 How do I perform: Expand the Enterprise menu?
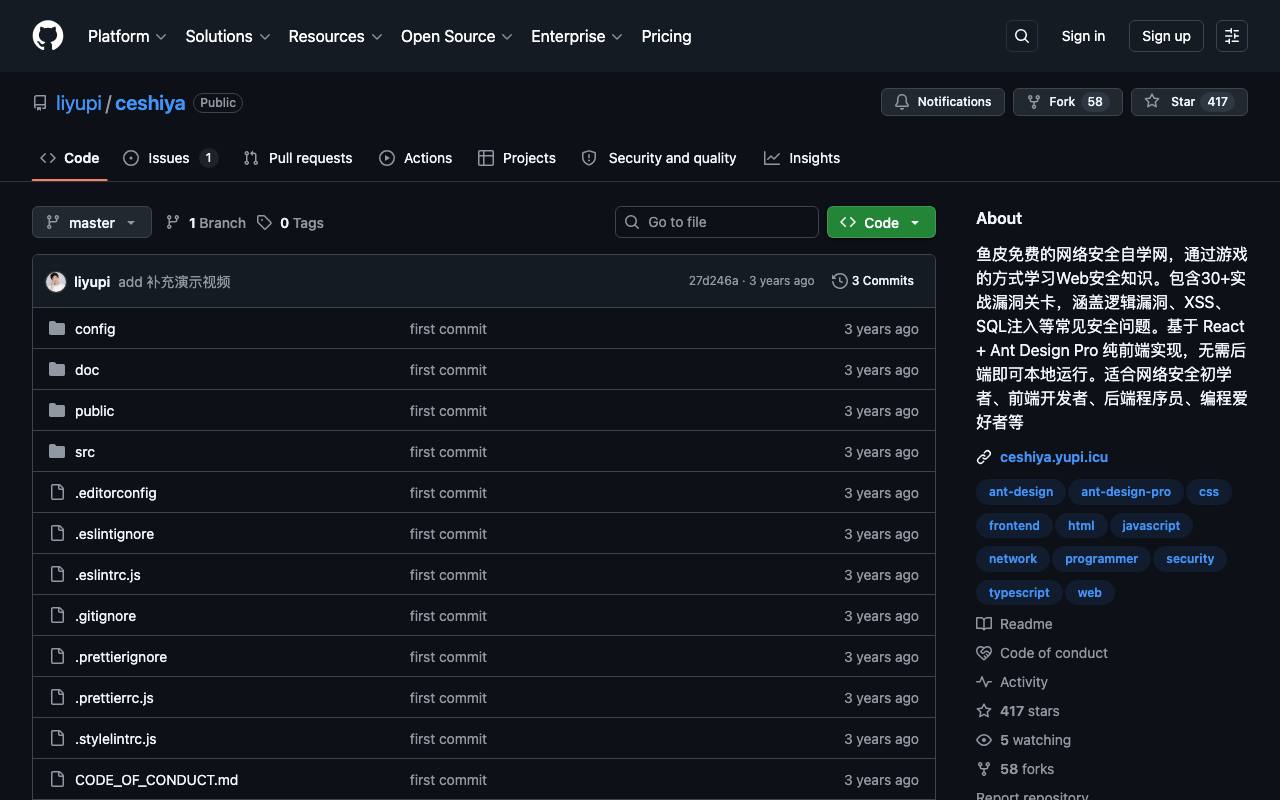(x=577, y=36)
